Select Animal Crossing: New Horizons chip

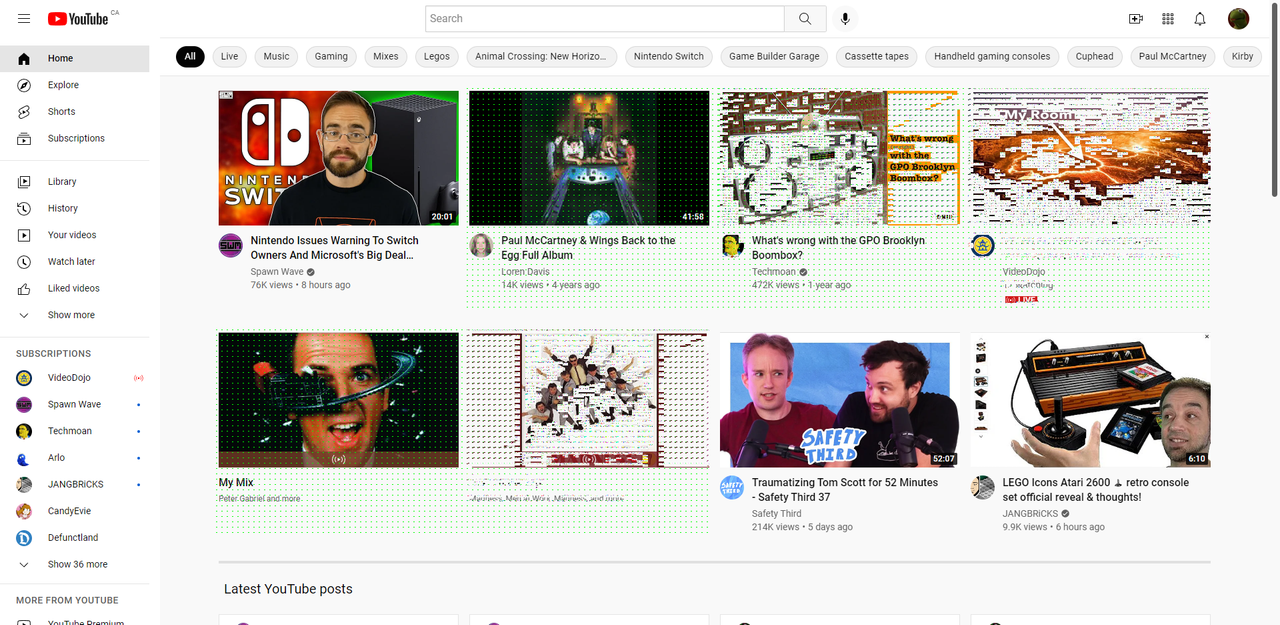541,56
